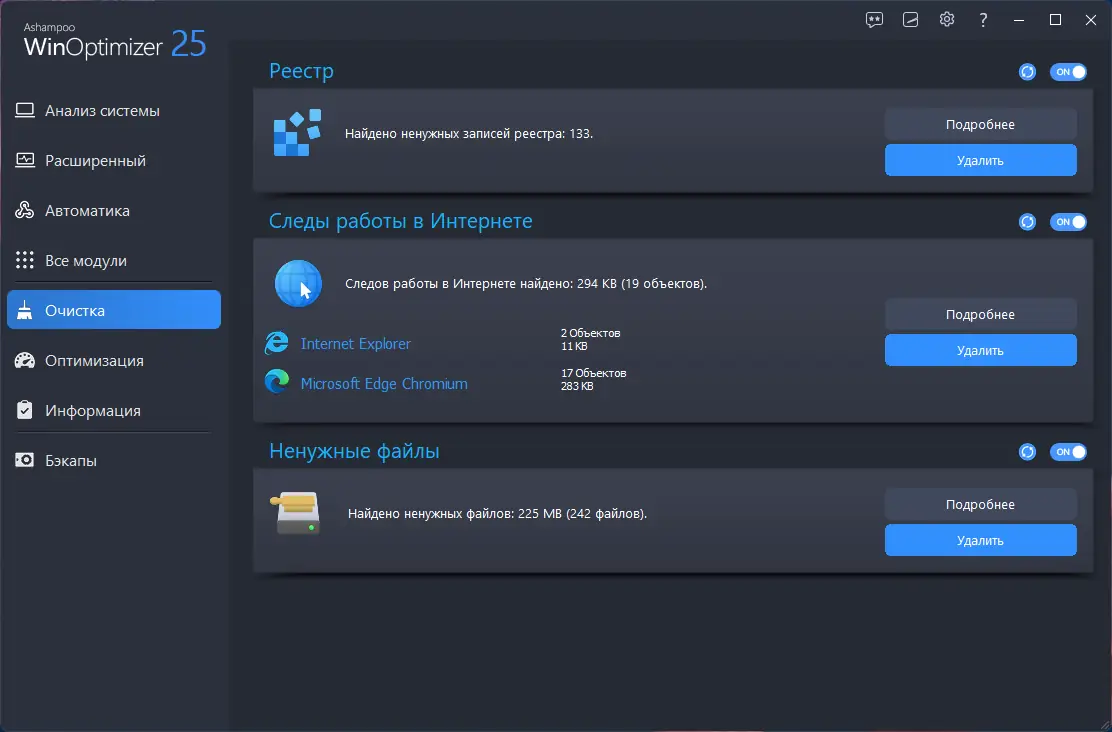
Task: Click the icon beside Автоматика
Action: pyautogui.click(x=25, y=211)
